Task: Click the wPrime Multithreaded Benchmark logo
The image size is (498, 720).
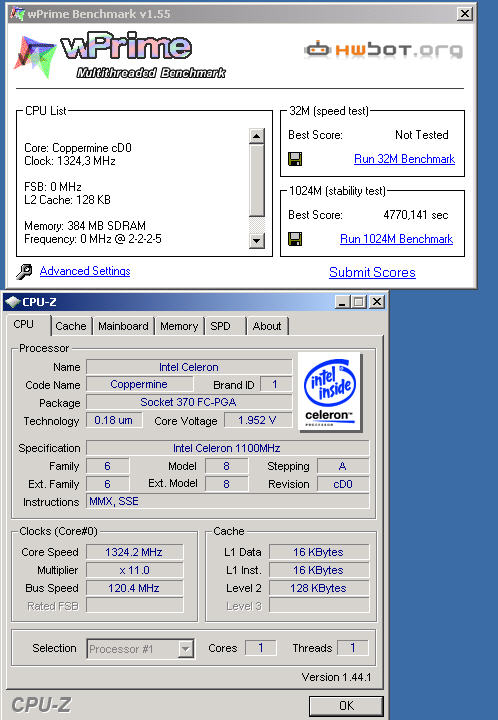Action: click(x=120, y=56)
